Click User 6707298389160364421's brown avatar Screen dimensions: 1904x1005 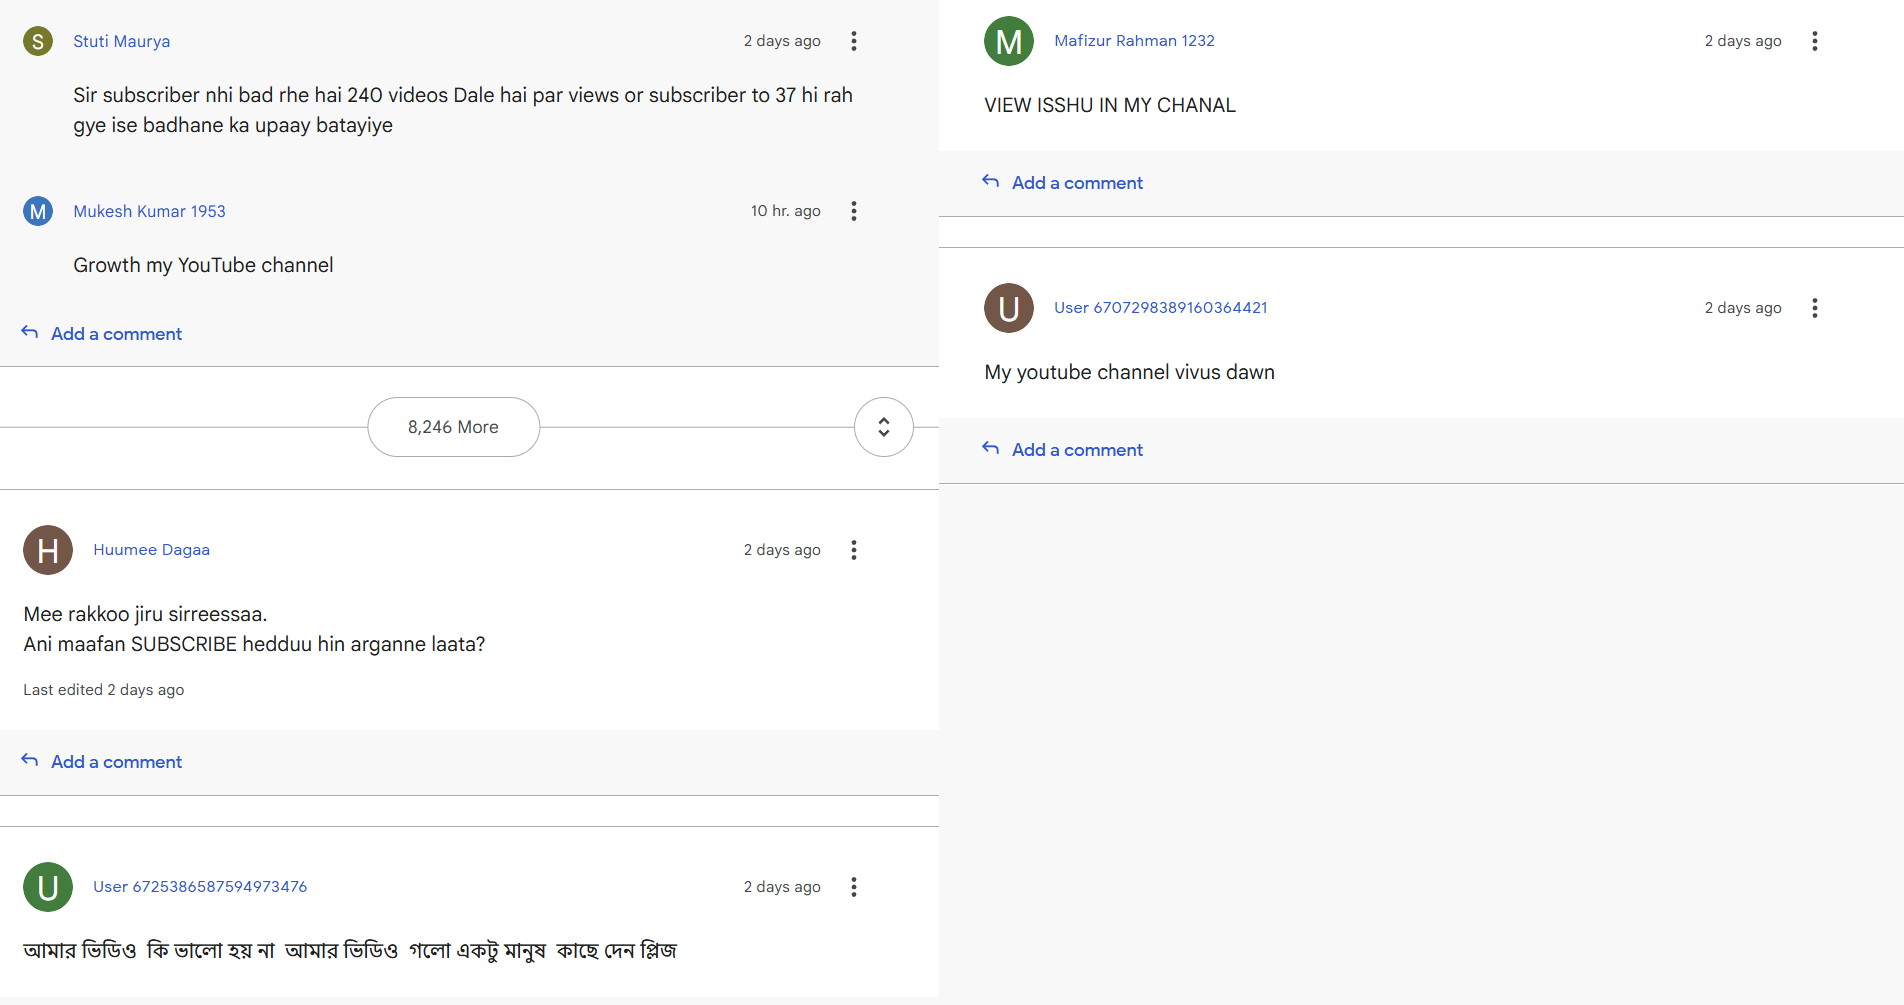tap(1009, 308)
